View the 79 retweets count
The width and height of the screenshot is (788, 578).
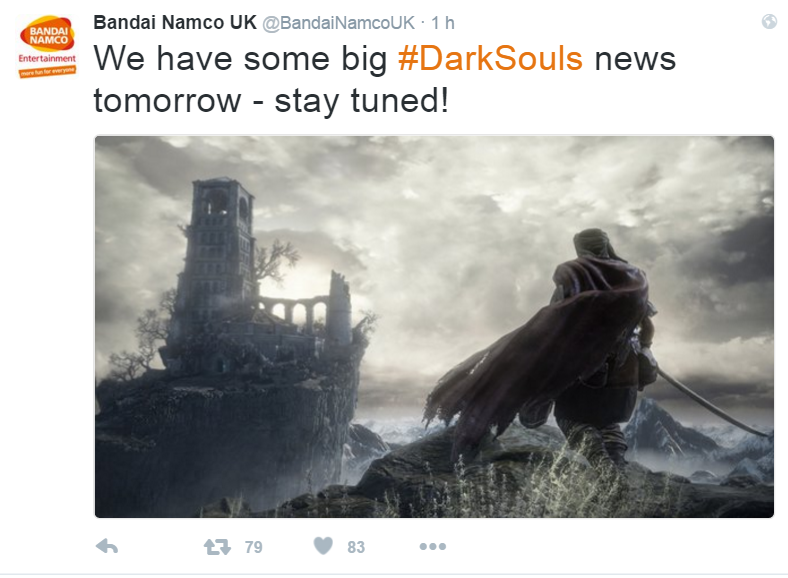[x=253, y=547]
